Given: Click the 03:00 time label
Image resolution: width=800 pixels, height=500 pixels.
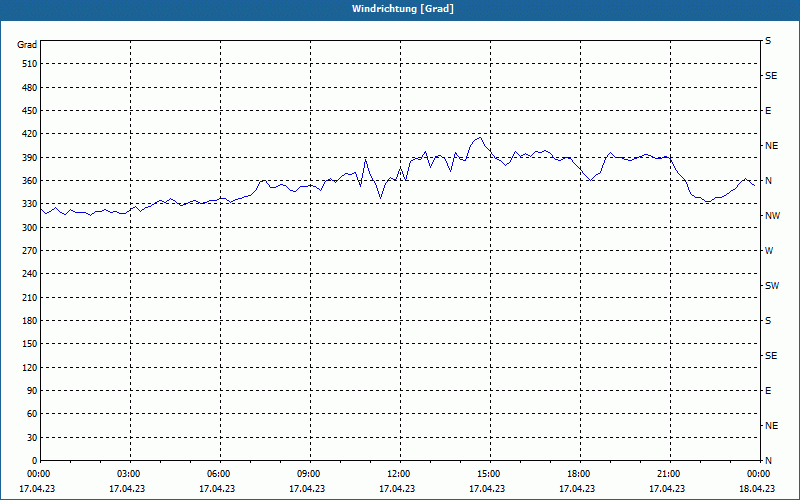Looking at the screenshot, I should (129, 474).
